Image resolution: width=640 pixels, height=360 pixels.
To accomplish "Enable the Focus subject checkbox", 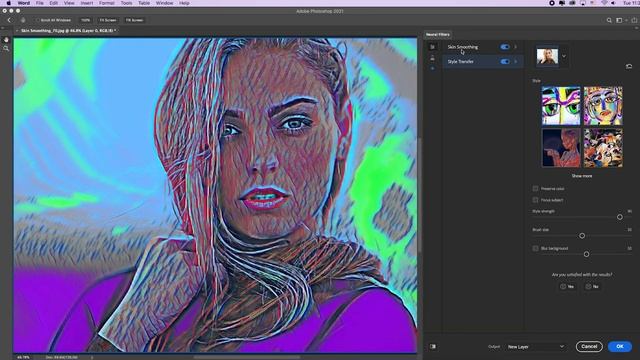I will pos(535,200).
